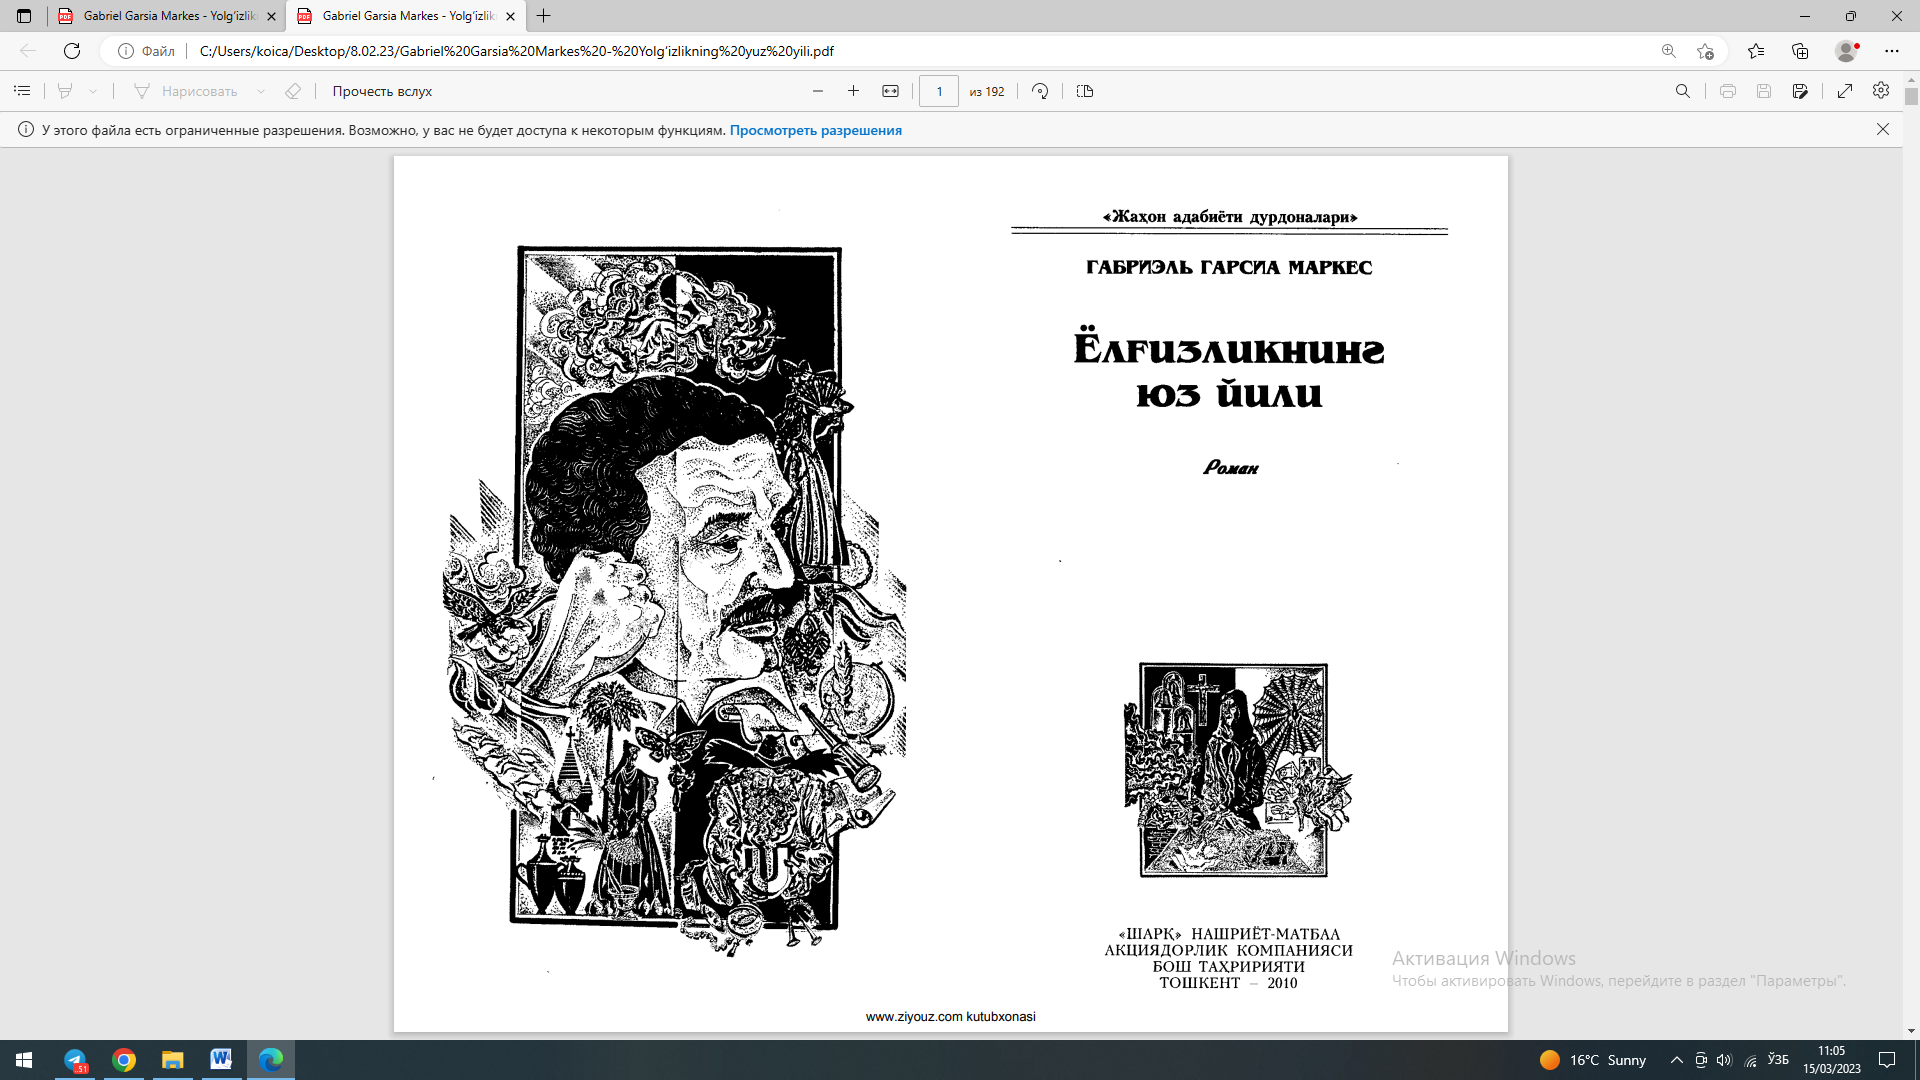The width and height of the screenshot is (1920, 1080).
Task: Toggle the page view layout
Action: tap(1085, 91)
